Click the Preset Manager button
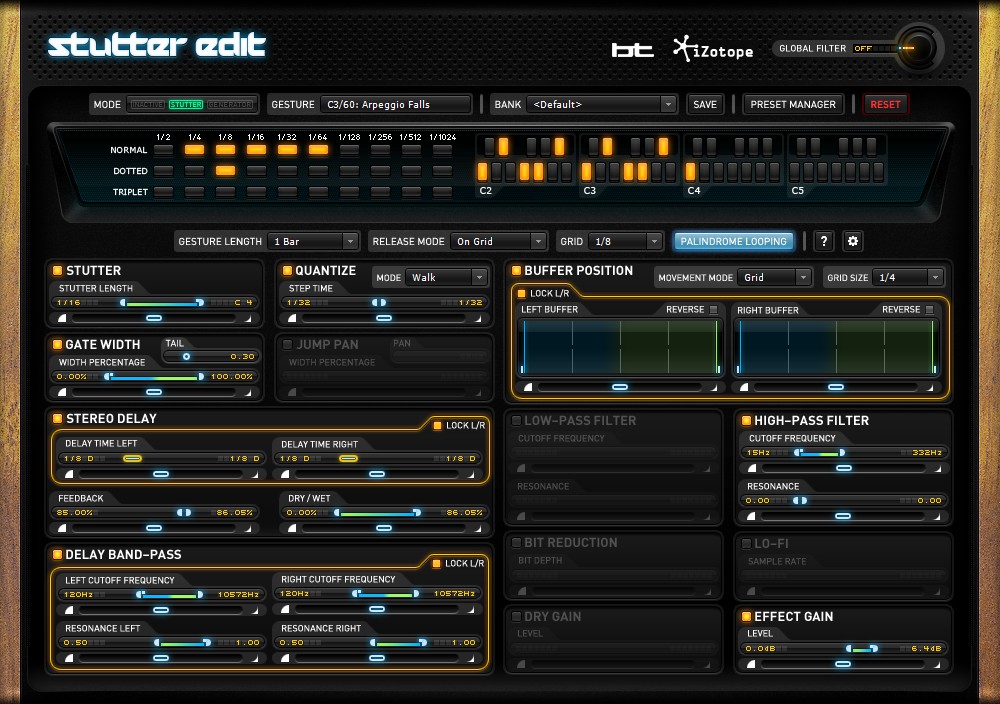 coord(793,104)
